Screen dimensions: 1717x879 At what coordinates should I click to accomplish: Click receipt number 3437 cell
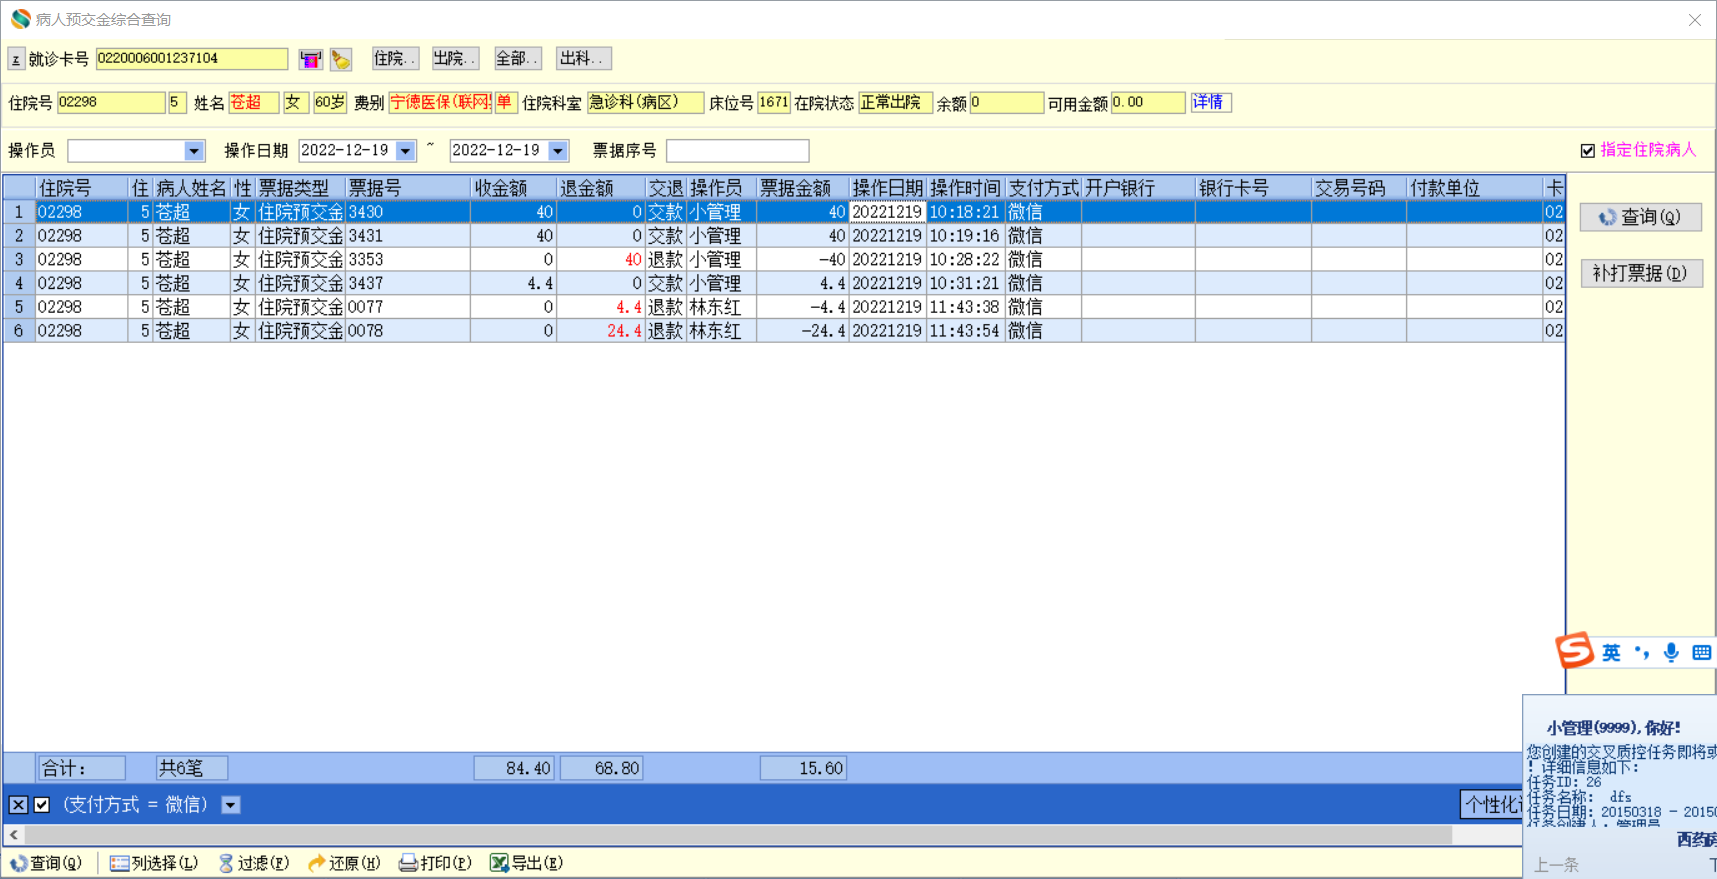[407, 284]
